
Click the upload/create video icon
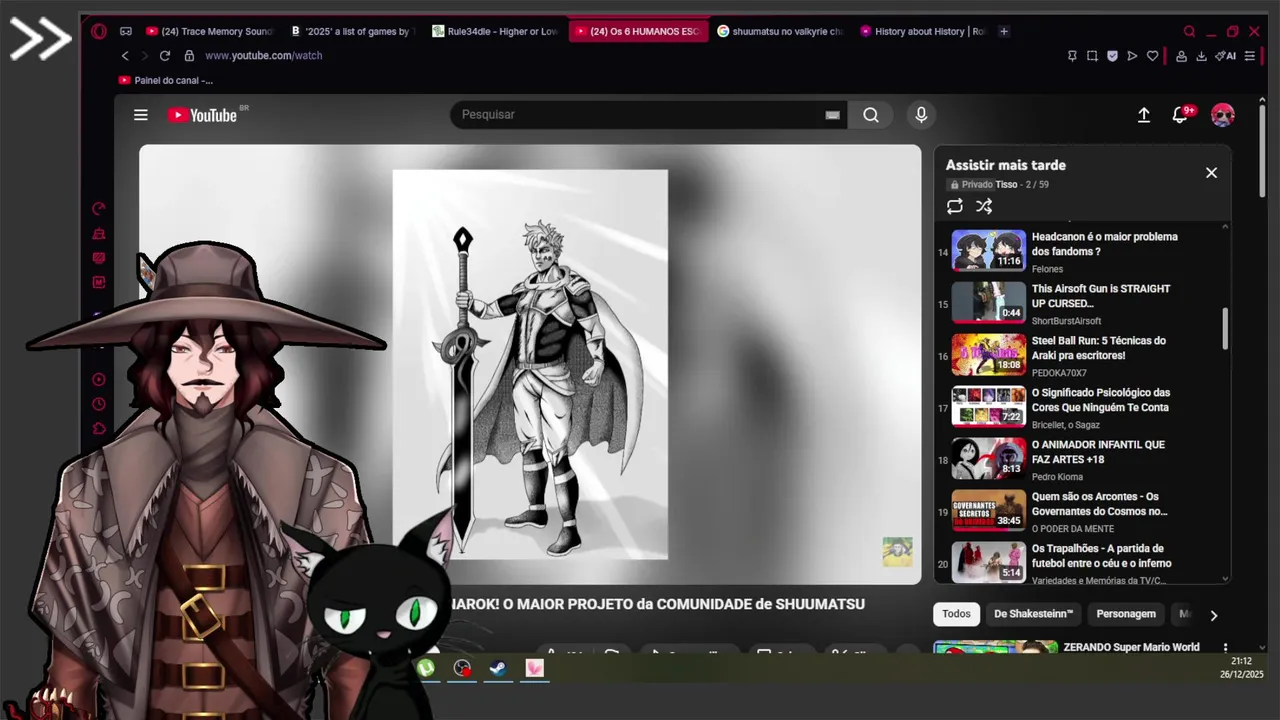click(1144, 115)
